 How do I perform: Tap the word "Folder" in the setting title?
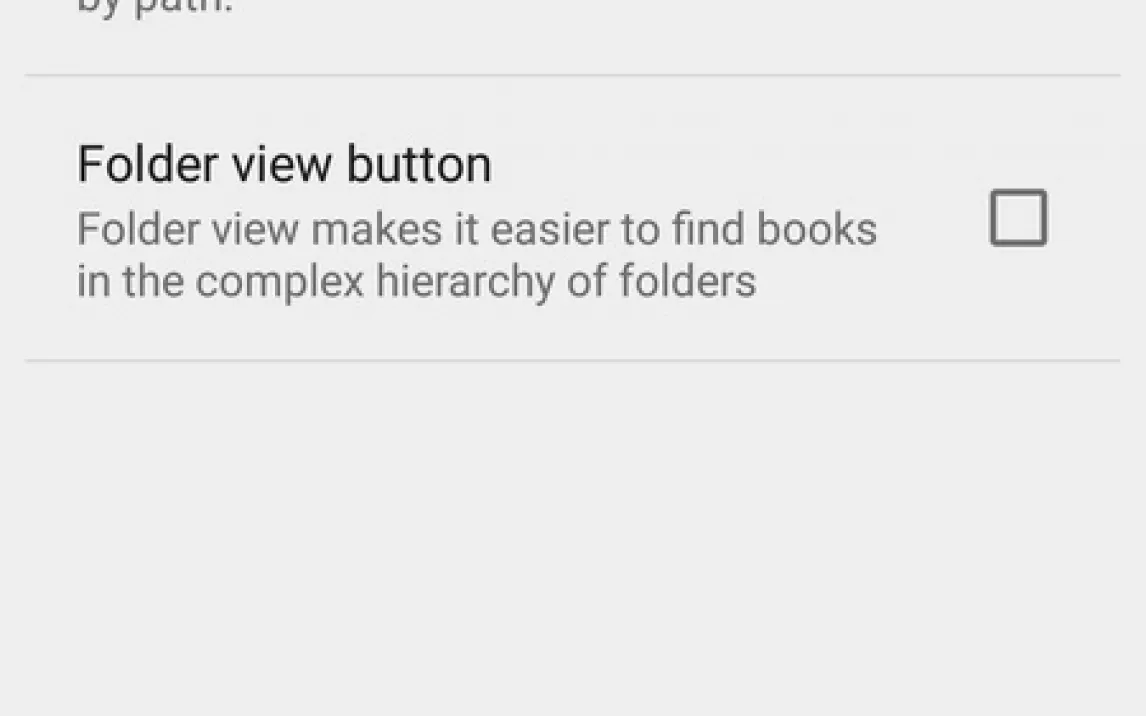click(148, 164)
